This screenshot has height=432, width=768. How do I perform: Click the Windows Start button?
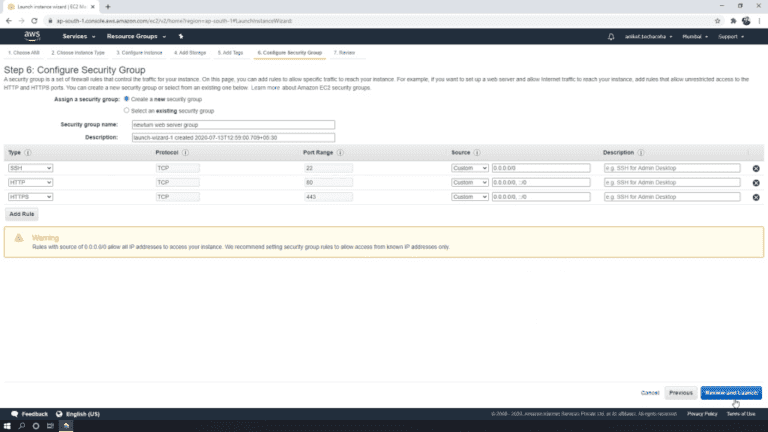click(9, 426)
